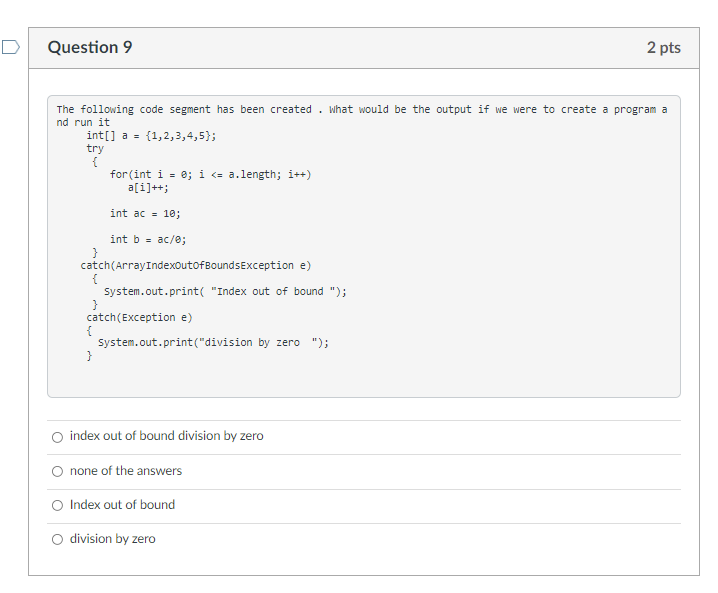This screenshot has height=593, width=718.
Task: Click the for loop code line
Action: (x=211, y=174)
